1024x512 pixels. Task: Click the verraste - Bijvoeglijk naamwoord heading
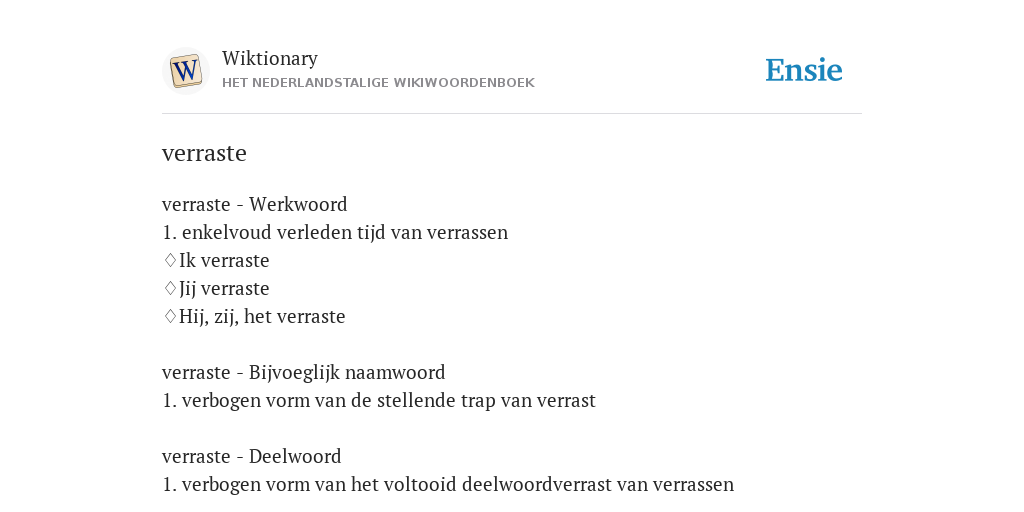304,372
